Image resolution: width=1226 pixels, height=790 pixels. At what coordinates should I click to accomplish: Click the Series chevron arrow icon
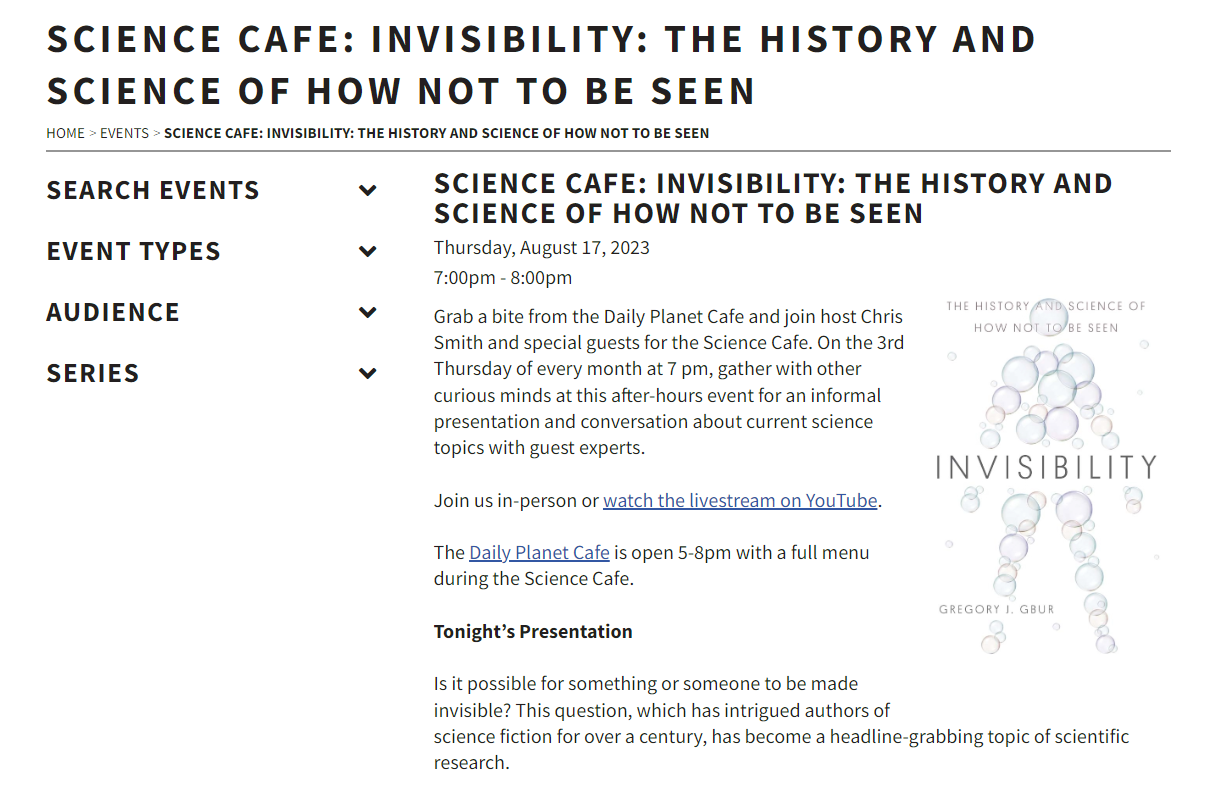[368, 373]
